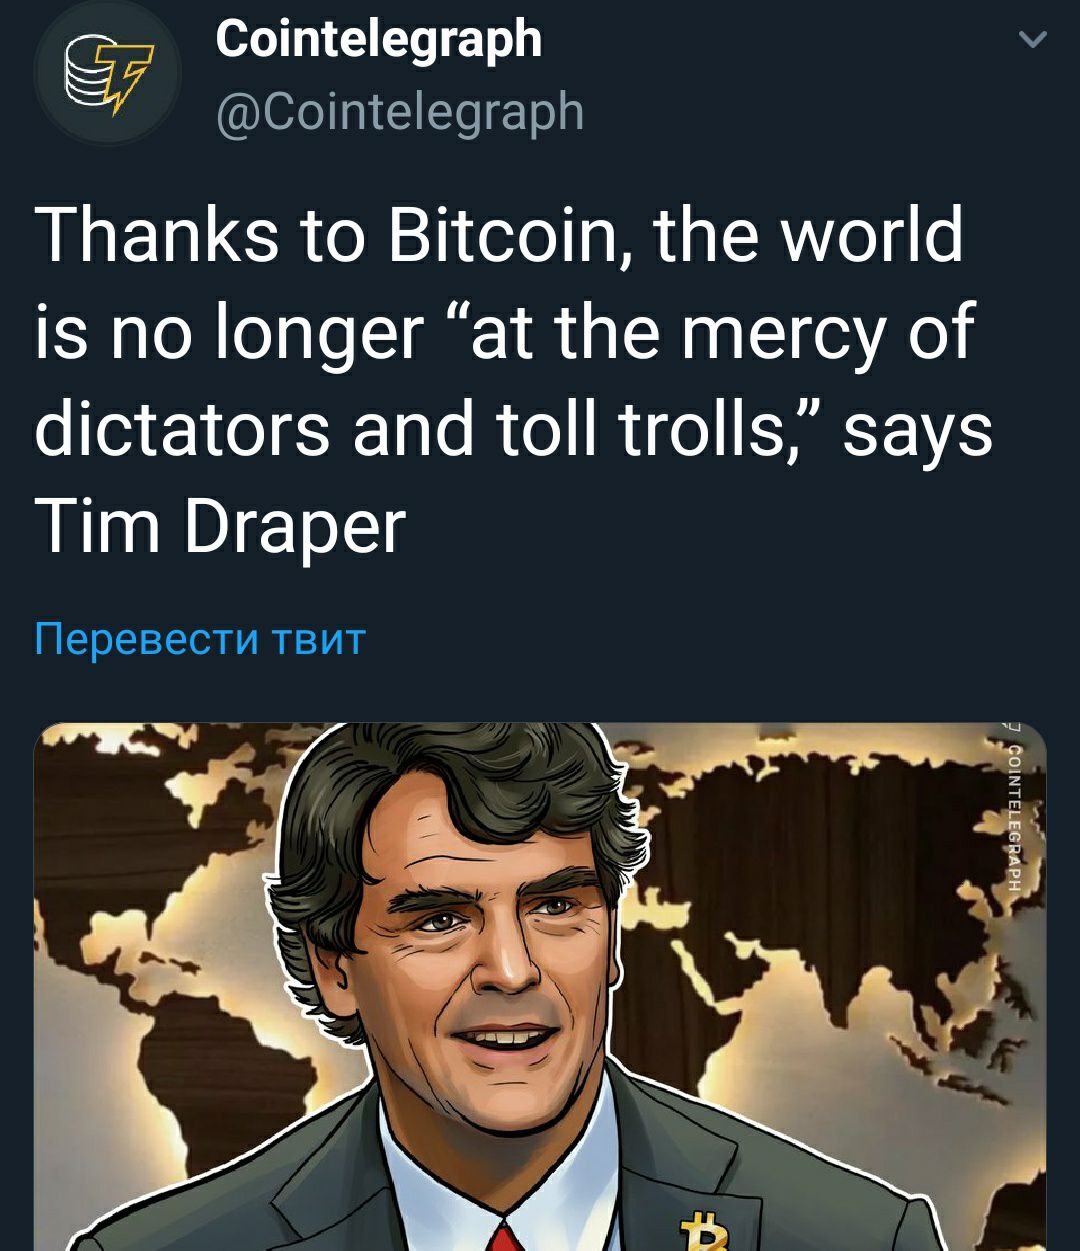
Task: Click the 'Перевести твит' translate link
Action: 200,637
